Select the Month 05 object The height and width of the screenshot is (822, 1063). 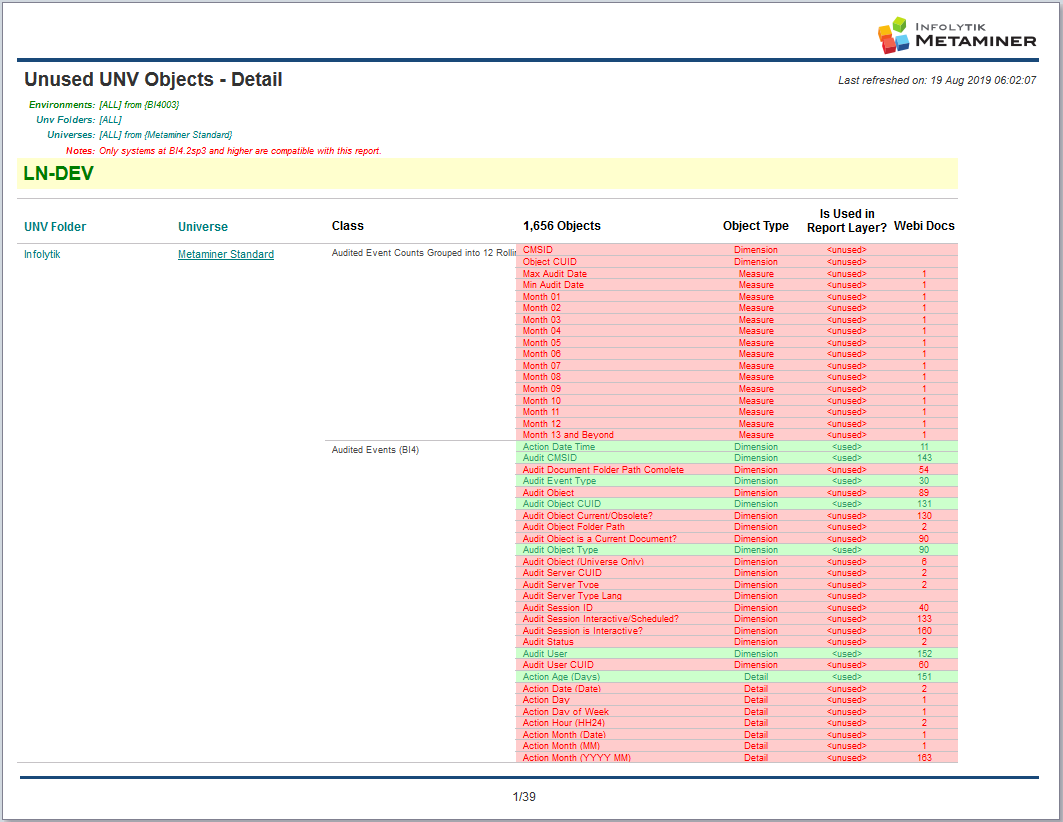pyautogui.click(x=542, y=343)
